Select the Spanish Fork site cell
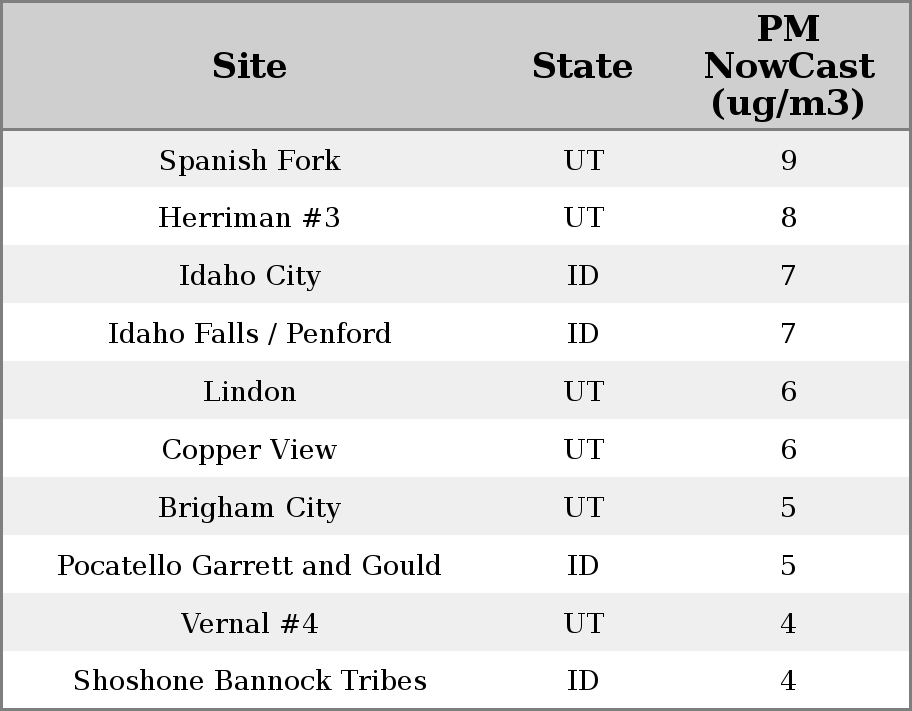This screenshot has width=912, height=711. (x=249, y=161)
